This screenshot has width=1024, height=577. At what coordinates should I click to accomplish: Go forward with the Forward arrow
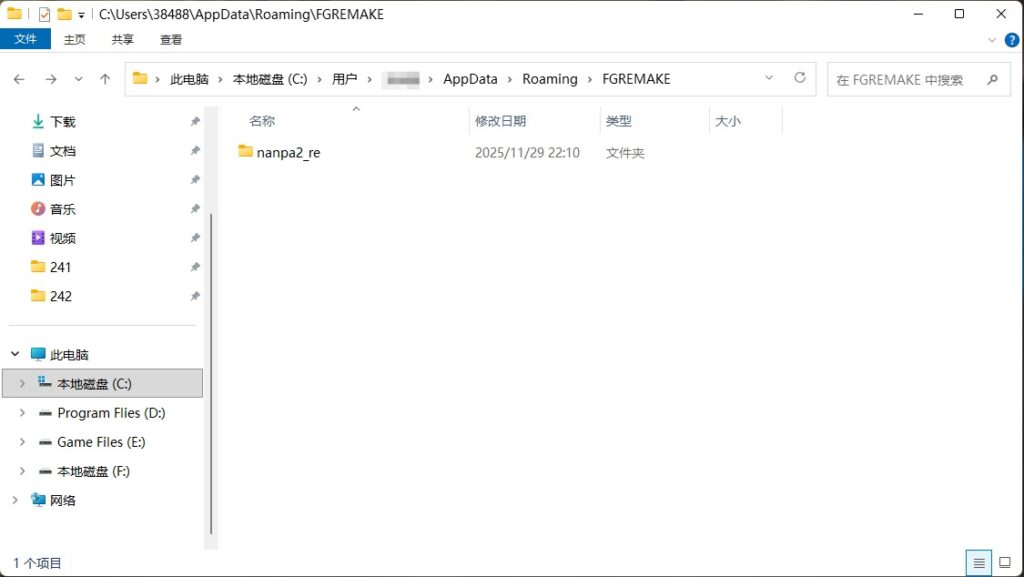pyautogui.click(x=50, y=79)
